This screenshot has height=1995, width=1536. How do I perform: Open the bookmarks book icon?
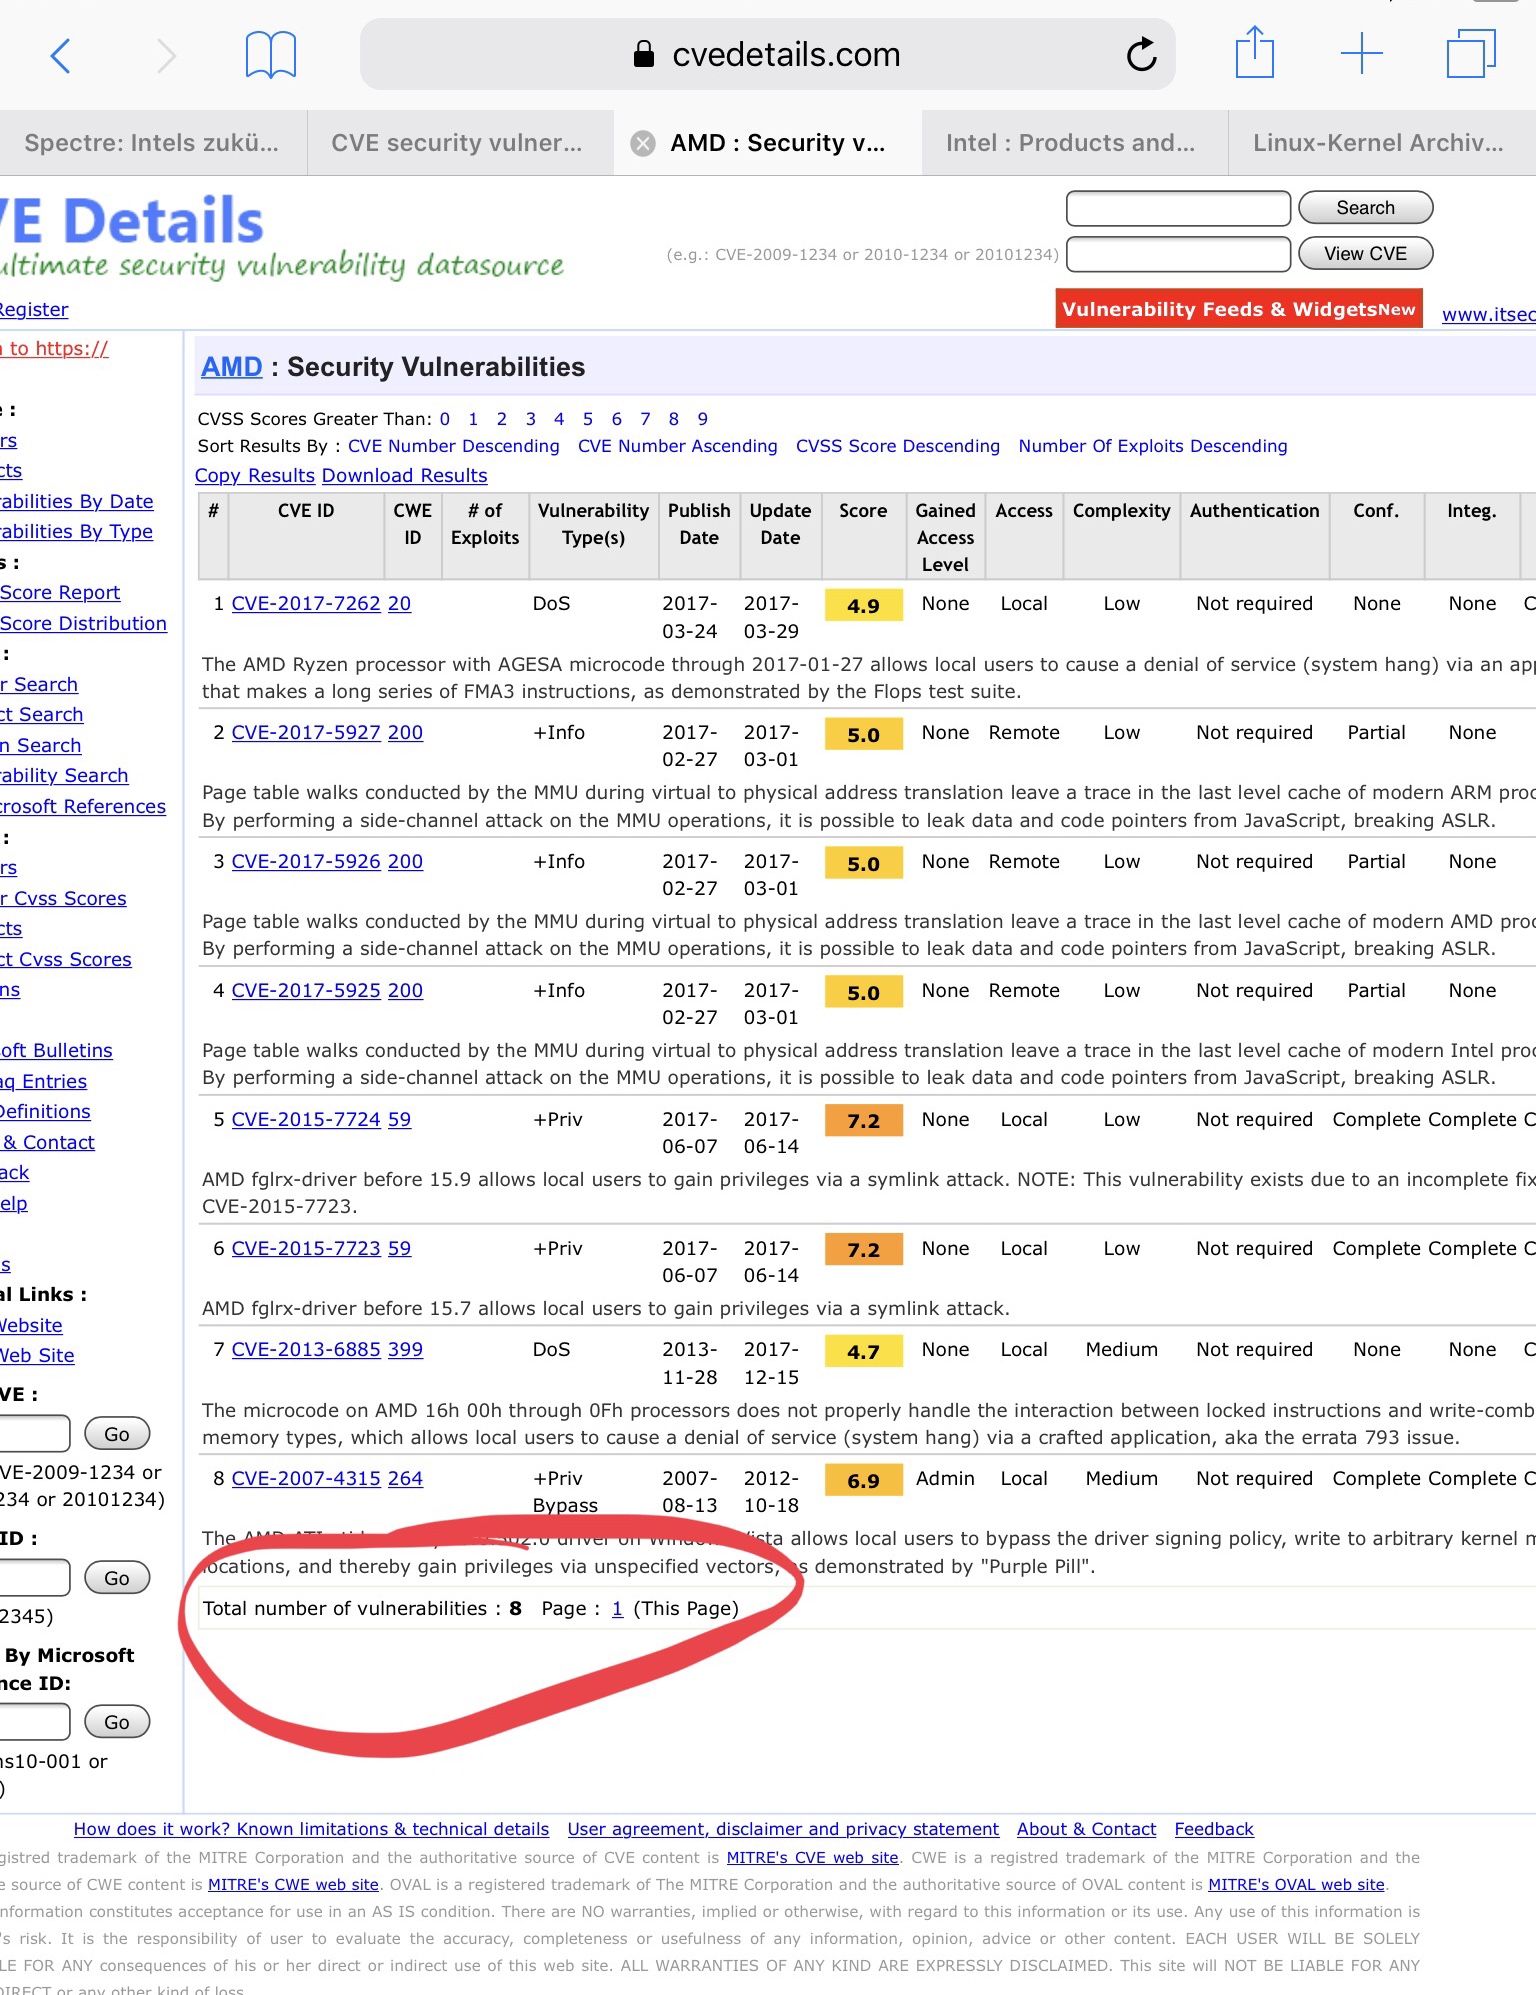pos(271,55)
